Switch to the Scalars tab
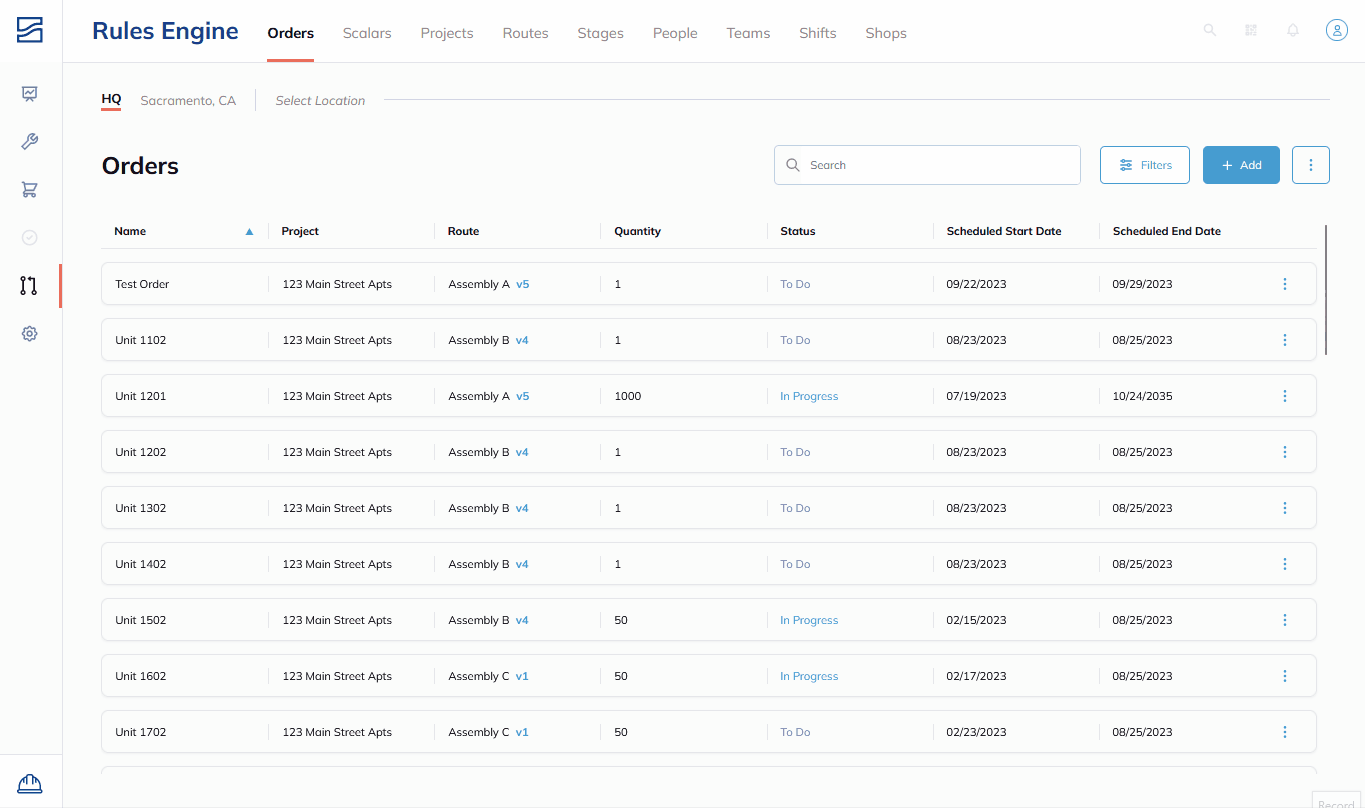Image resolution: width=1365 pixels, height=808 pixels. point(367,33)
